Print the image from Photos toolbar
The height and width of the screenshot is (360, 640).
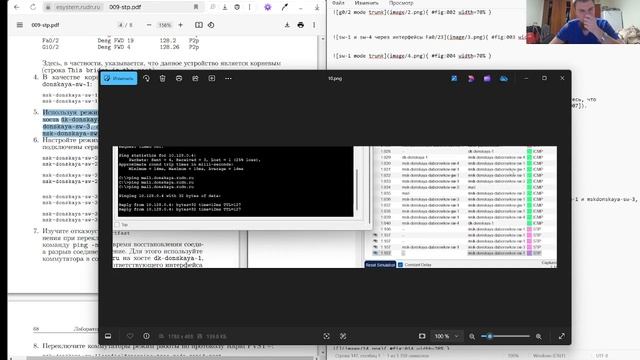(179, 78)
